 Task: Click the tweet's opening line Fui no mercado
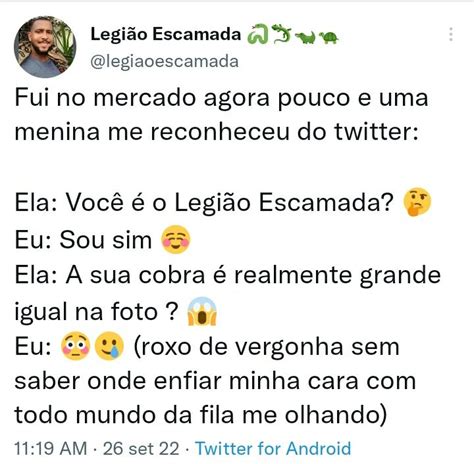pyautogui.click(x=222, y=98)
